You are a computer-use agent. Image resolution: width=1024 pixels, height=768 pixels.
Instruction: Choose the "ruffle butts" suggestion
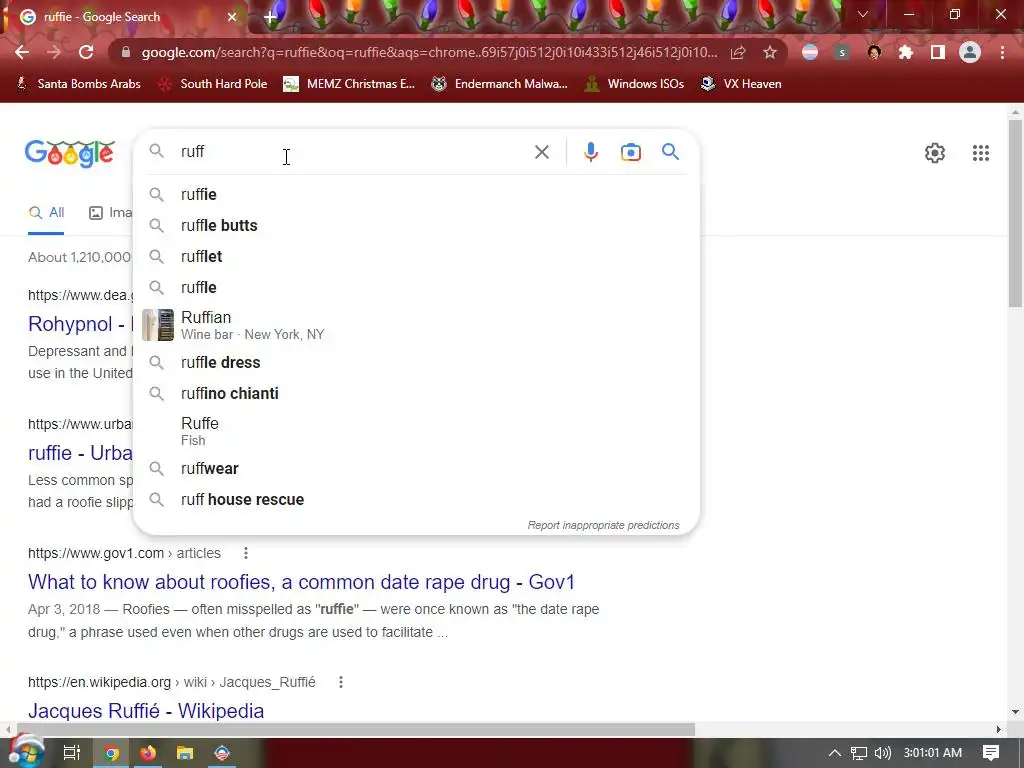[416, 225]
